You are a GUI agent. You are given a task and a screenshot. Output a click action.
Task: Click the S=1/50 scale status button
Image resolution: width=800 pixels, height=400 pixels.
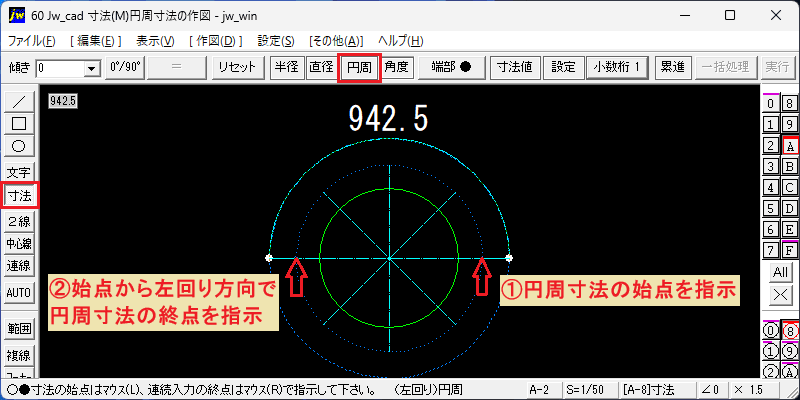589,390
